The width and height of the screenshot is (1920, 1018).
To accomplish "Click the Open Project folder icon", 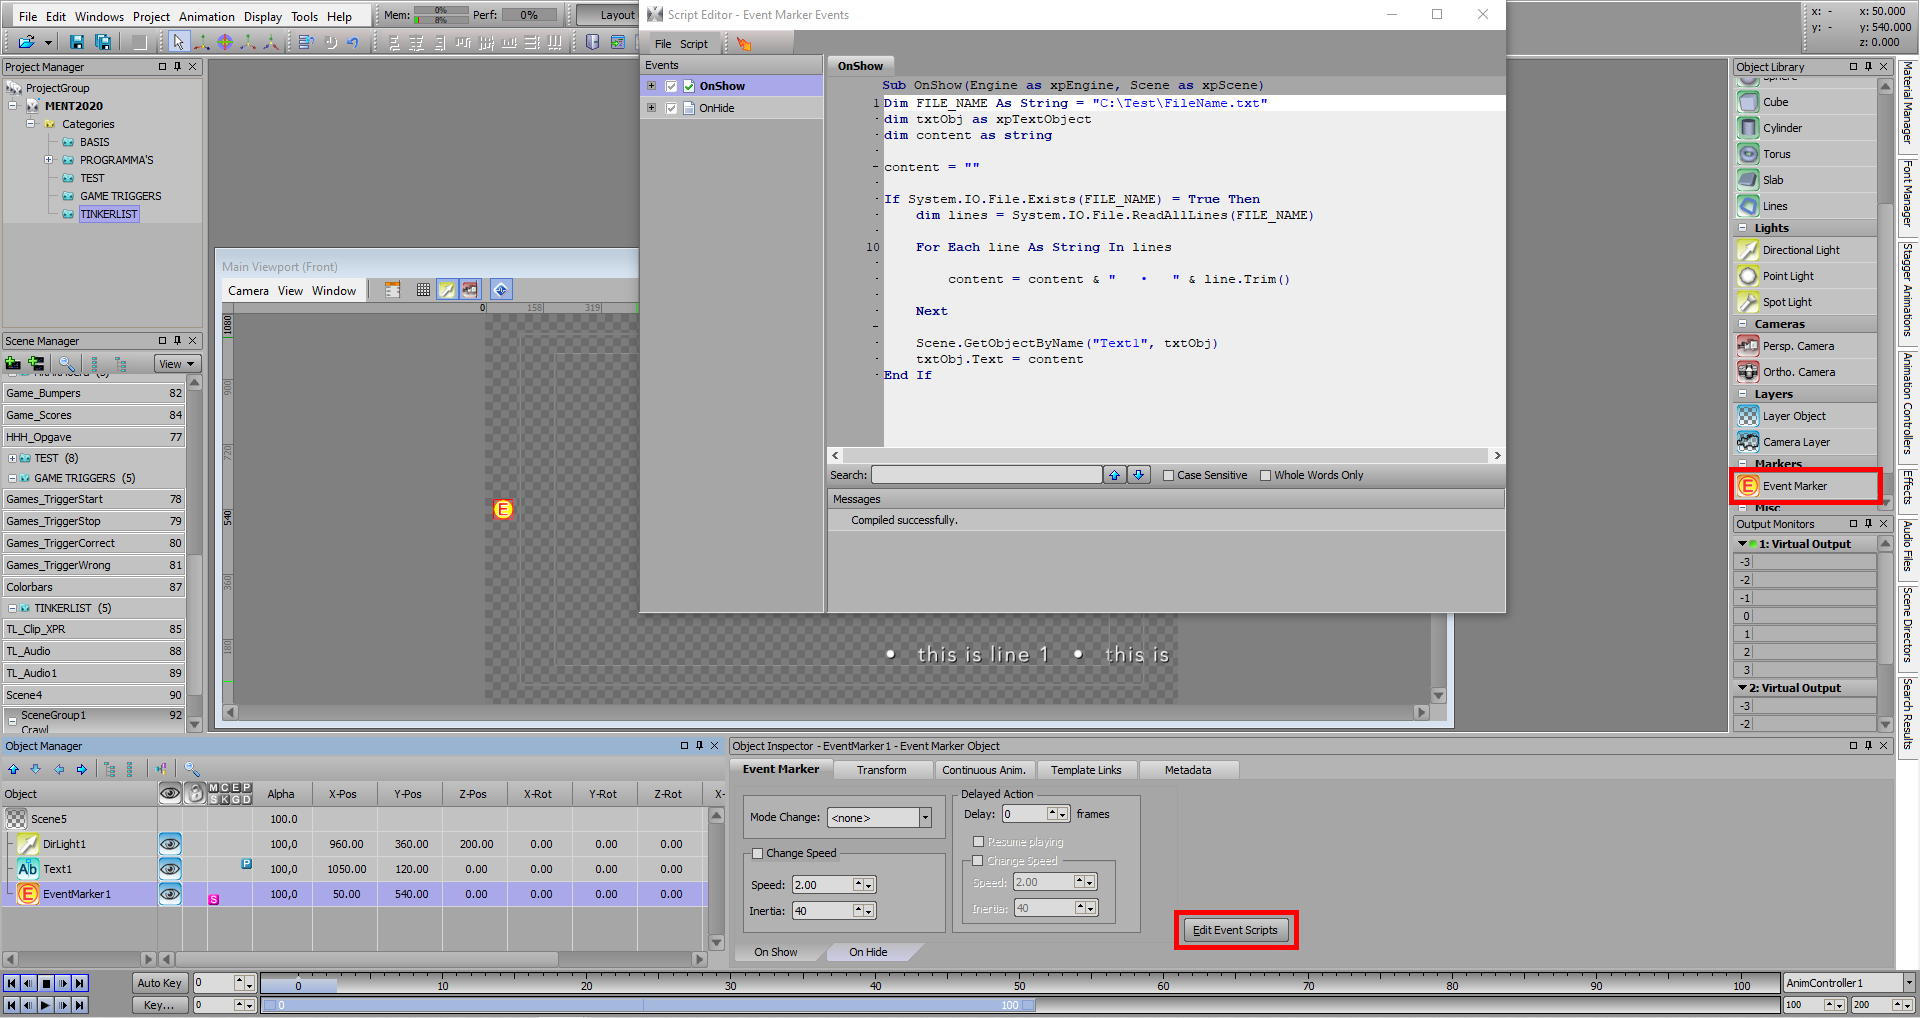I will pos(26,42).
